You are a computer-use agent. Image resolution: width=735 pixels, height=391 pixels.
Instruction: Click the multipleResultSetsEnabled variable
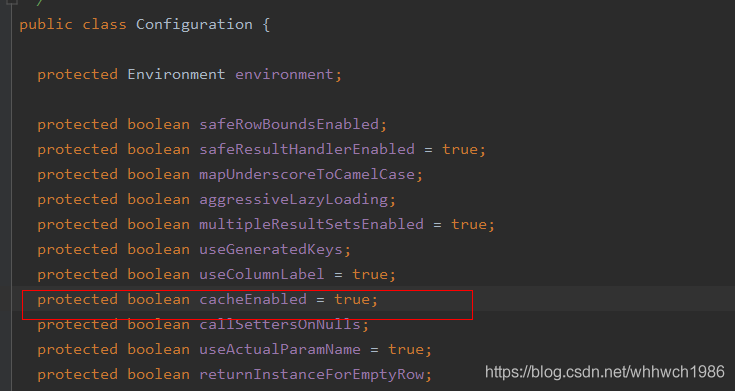pos(311,224)
